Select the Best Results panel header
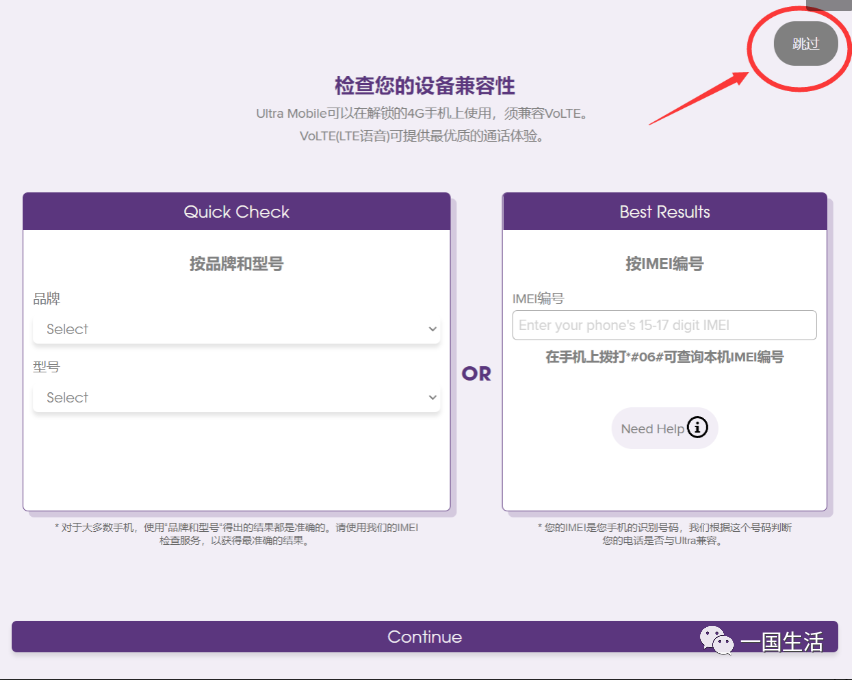 coord(665,211)
